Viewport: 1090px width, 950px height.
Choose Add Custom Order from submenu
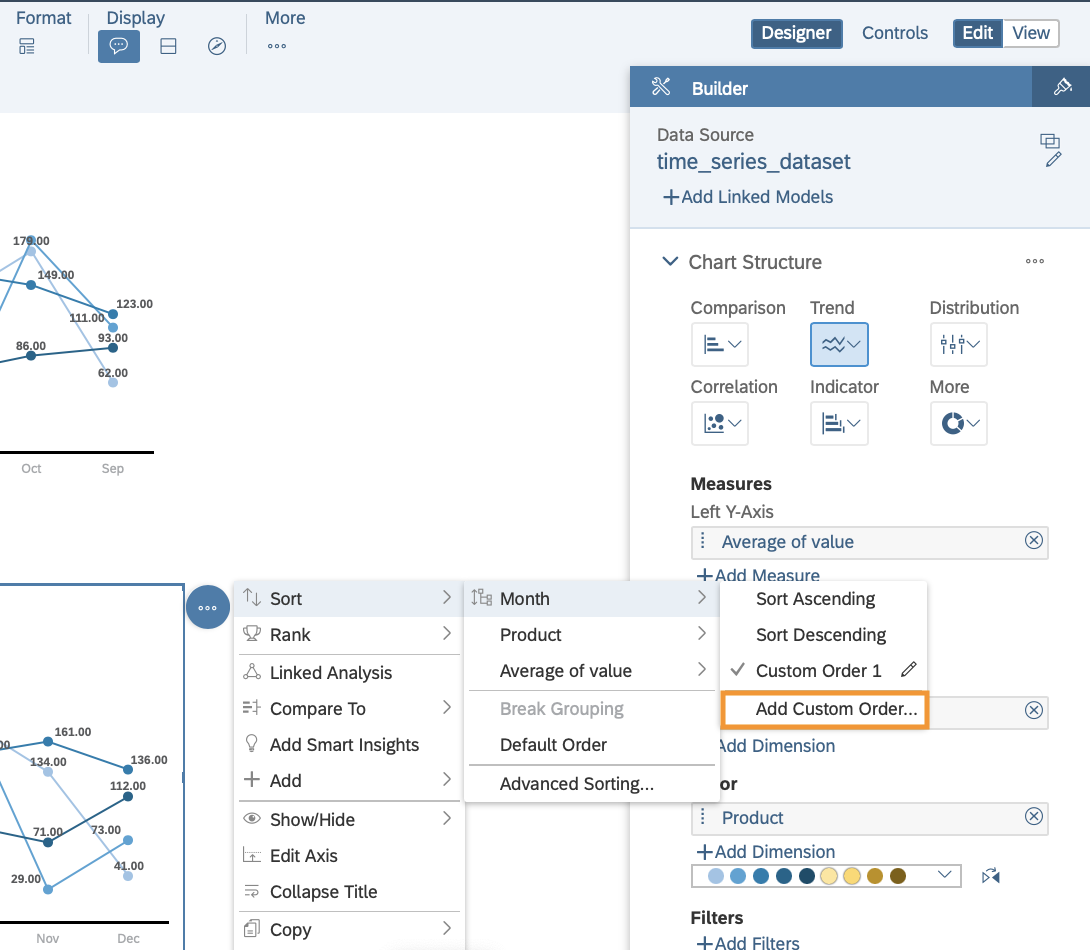pos(836,709)
